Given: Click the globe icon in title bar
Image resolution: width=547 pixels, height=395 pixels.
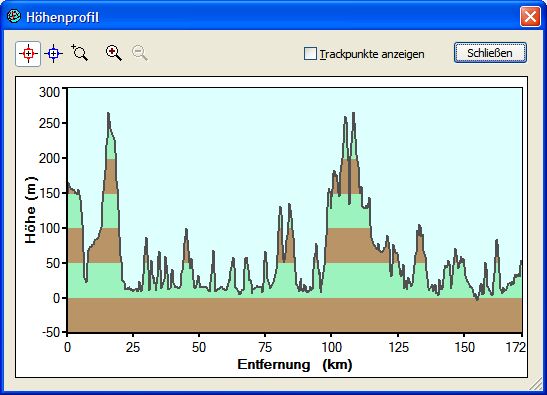Looking at the screenshot, I should coord(14,16).
